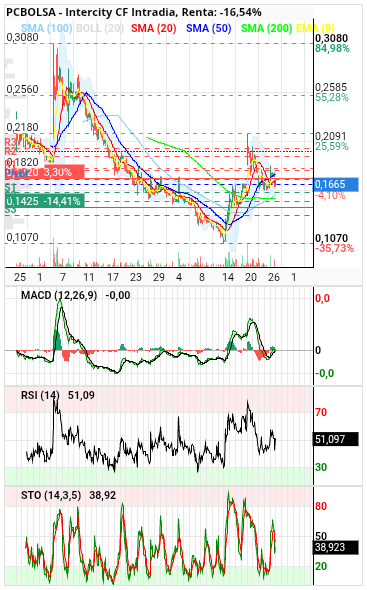Viewport: 367px width, 590px height.
Task: Click the S3 support label
Action: pos(10,210)
